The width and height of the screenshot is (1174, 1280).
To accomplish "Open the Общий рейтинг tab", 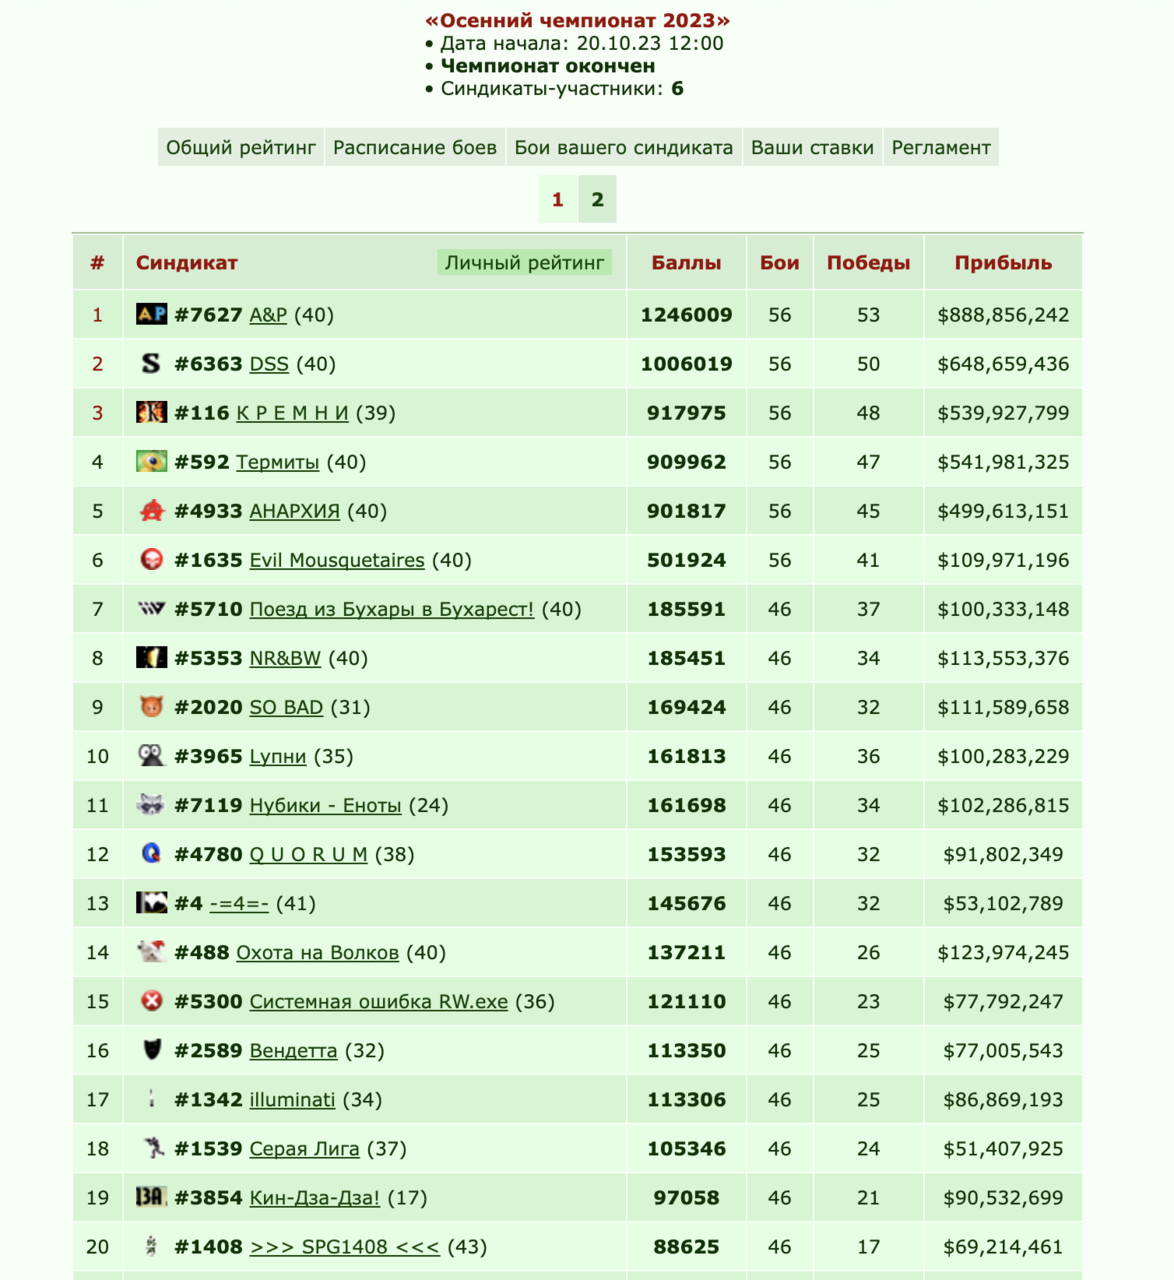I will 241,148.
